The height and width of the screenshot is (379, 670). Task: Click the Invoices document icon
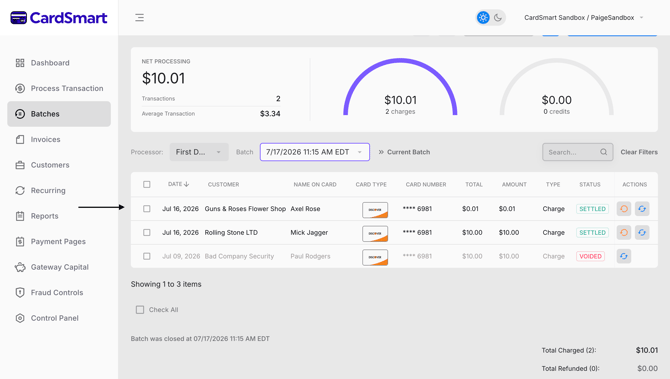[20, 139]
